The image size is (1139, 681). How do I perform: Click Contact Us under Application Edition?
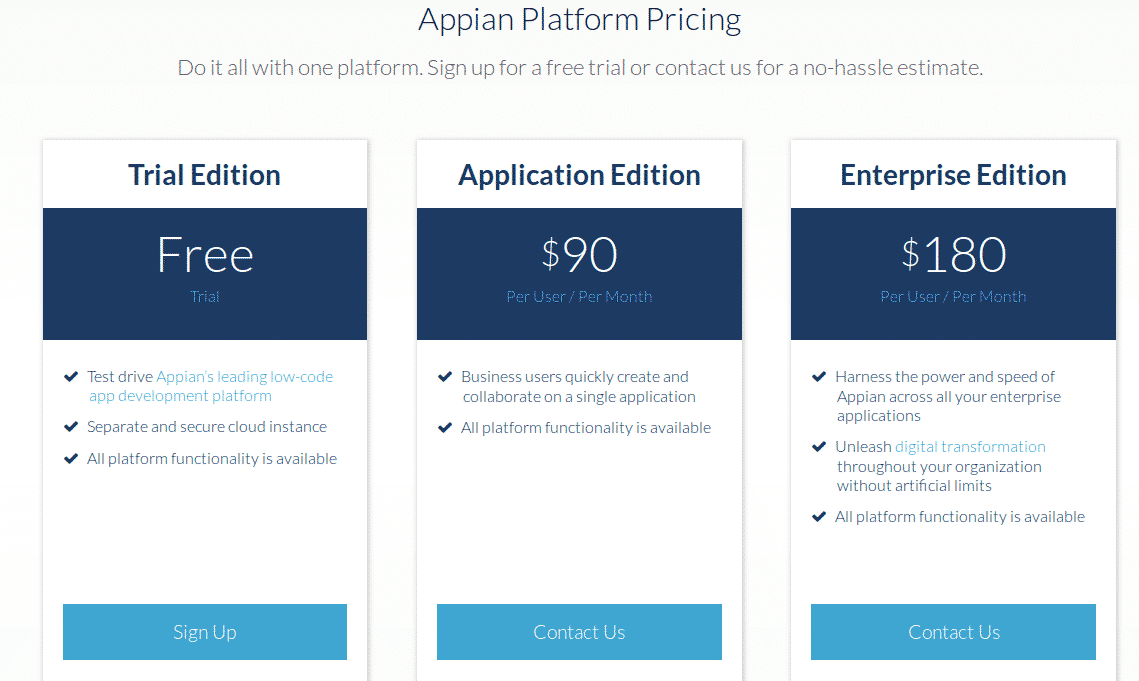(579, 632)
